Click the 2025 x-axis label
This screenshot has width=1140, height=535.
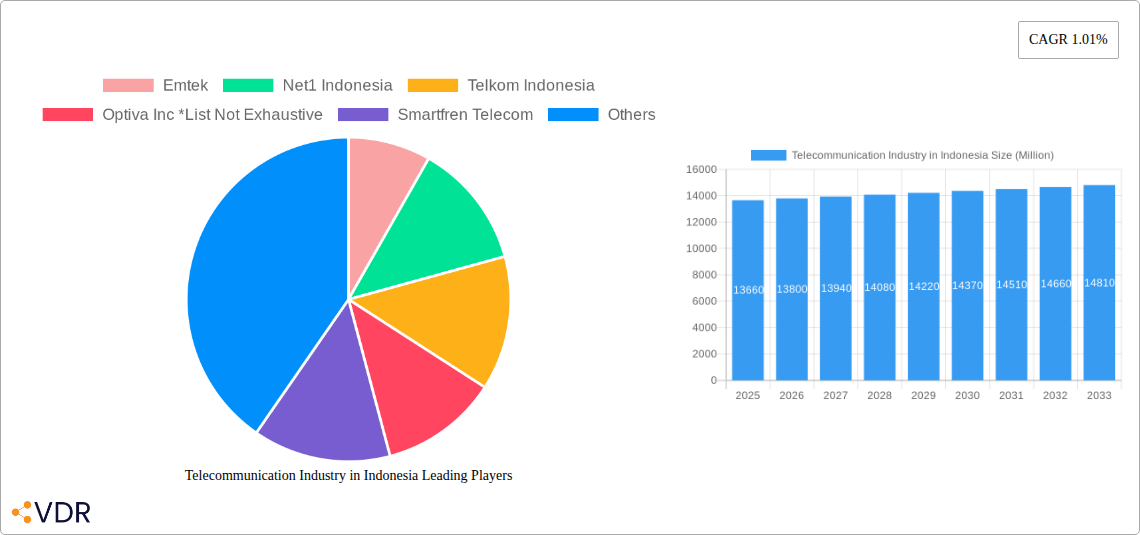pyautogui.click(x=747, y=395)
